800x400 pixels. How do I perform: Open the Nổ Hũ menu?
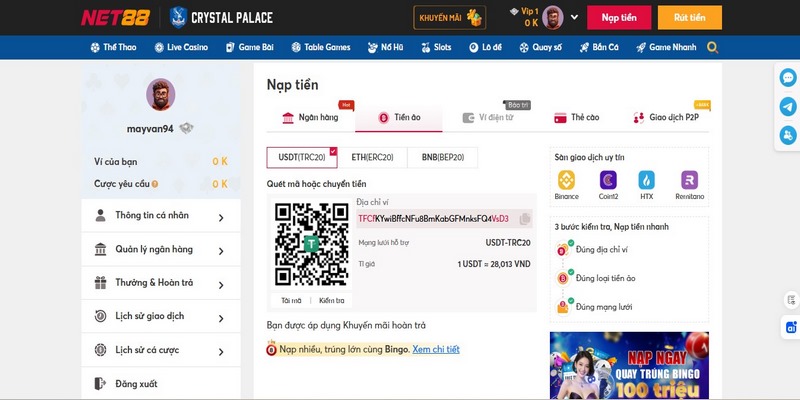pos(385,47)
